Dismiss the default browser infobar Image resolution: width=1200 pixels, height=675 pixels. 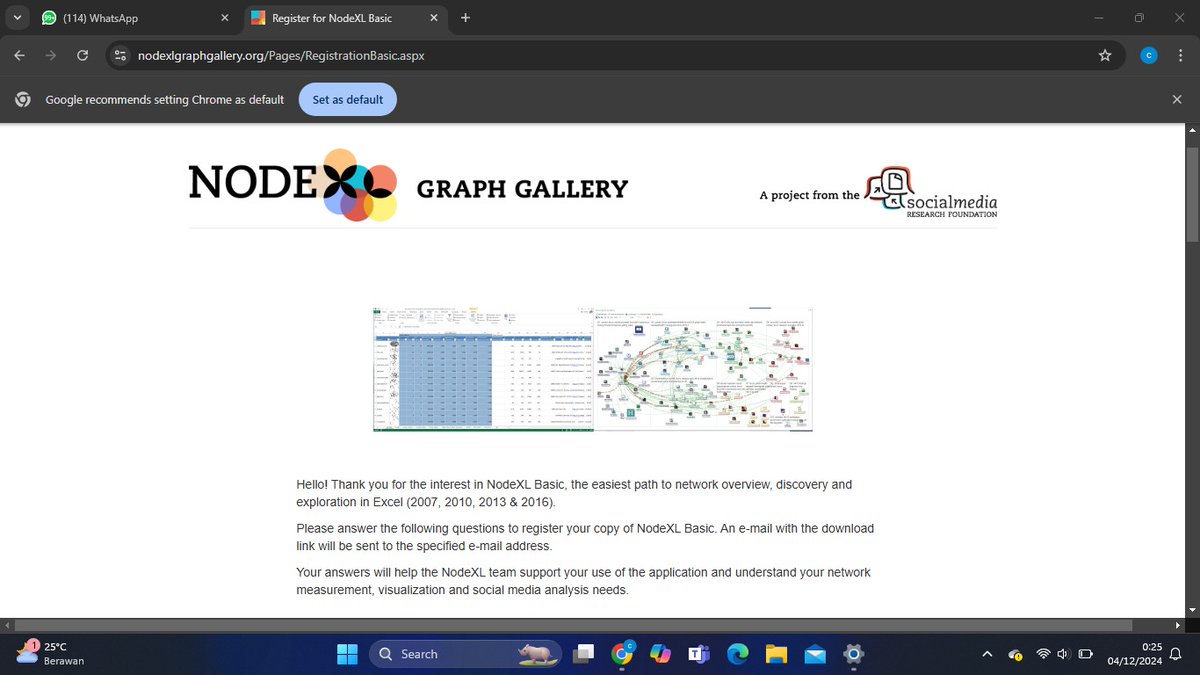click(1177, 100)
